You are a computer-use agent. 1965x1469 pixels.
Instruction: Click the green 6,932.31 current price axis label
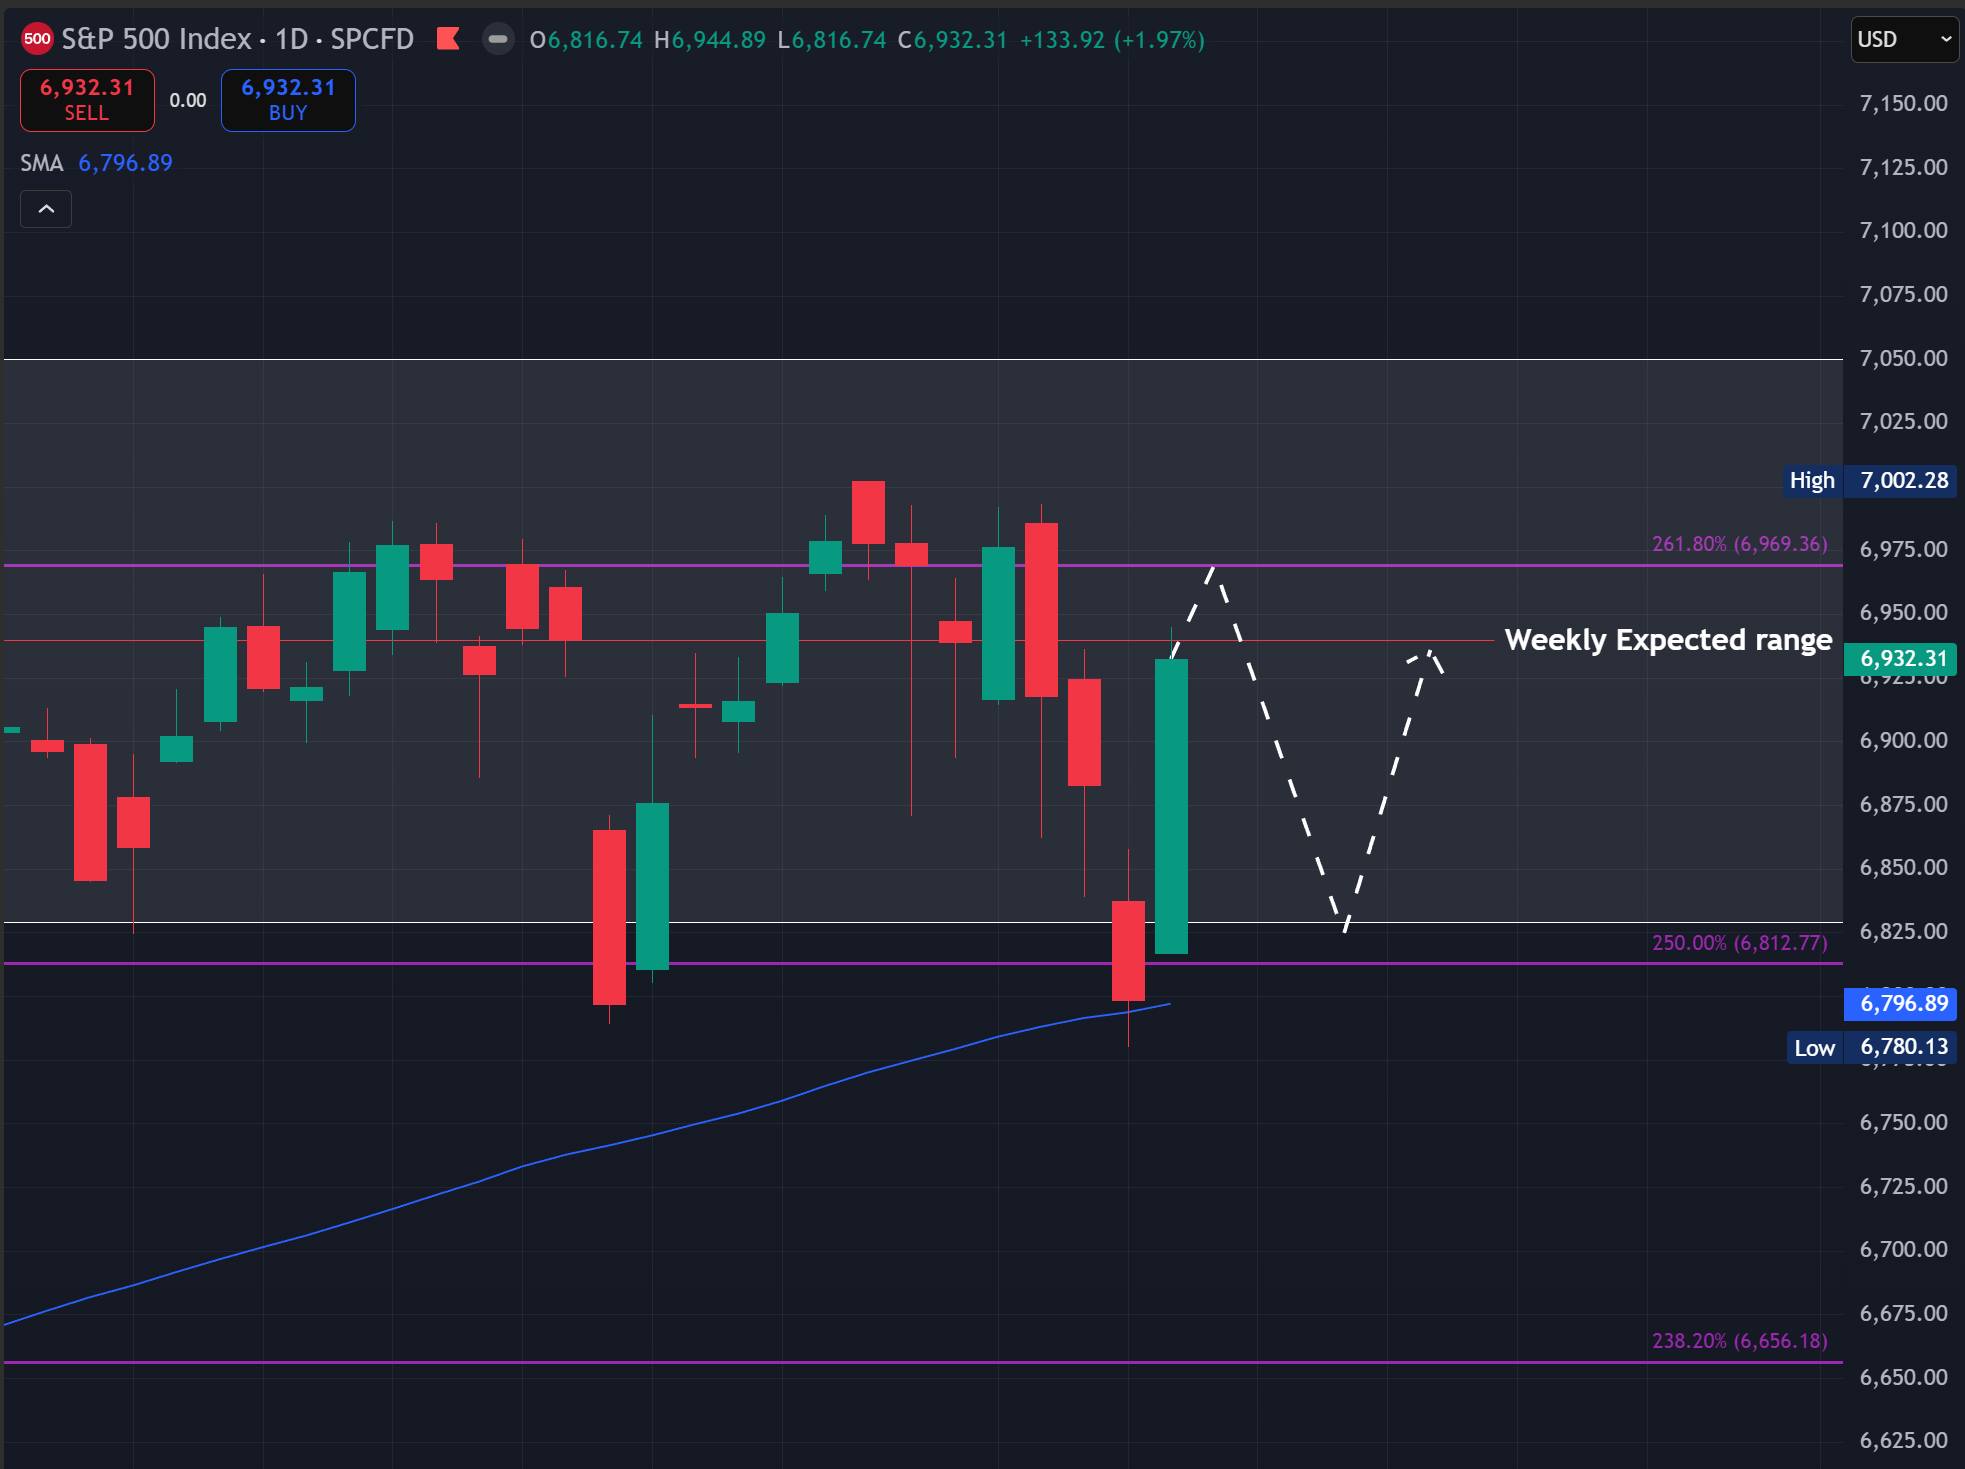point(1902,659)
